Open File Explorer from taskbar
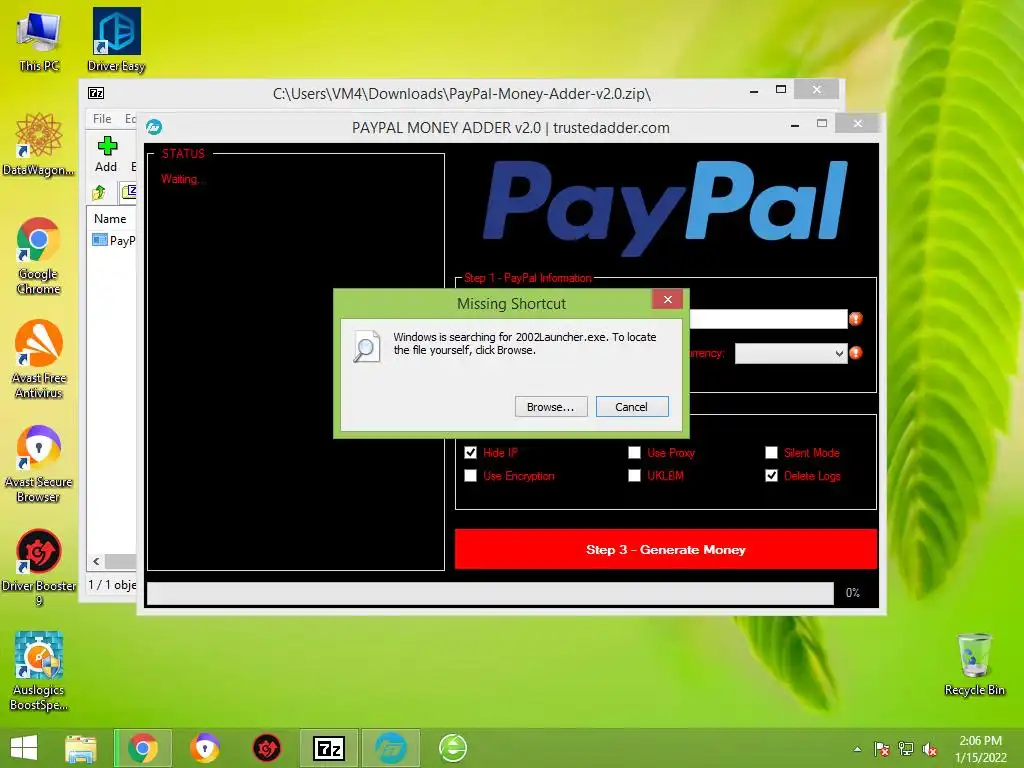This screenshot has height=768, width=1024. (x=81, y=748)
